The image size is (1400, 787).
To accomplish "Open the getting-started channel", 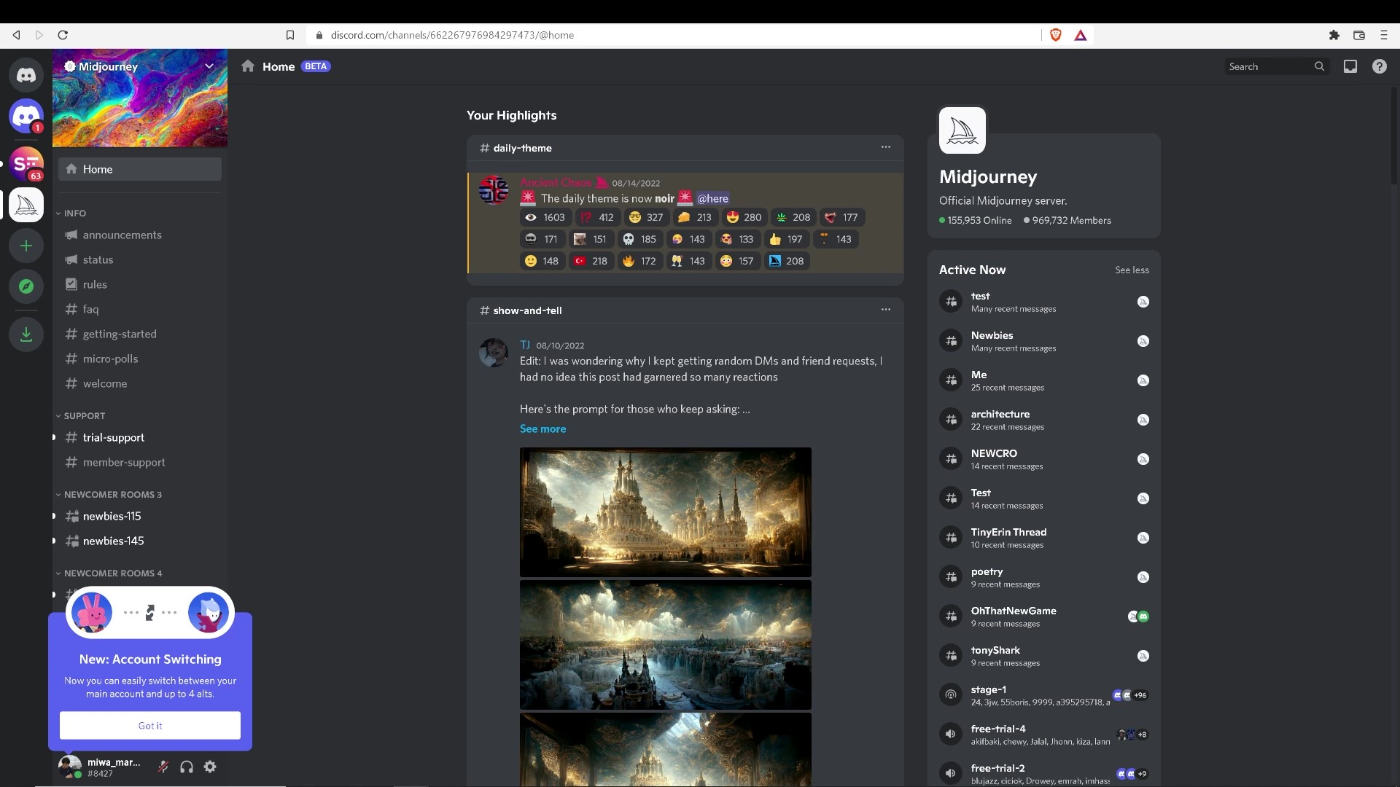I will pyautogui.click(x=140, y=334).
